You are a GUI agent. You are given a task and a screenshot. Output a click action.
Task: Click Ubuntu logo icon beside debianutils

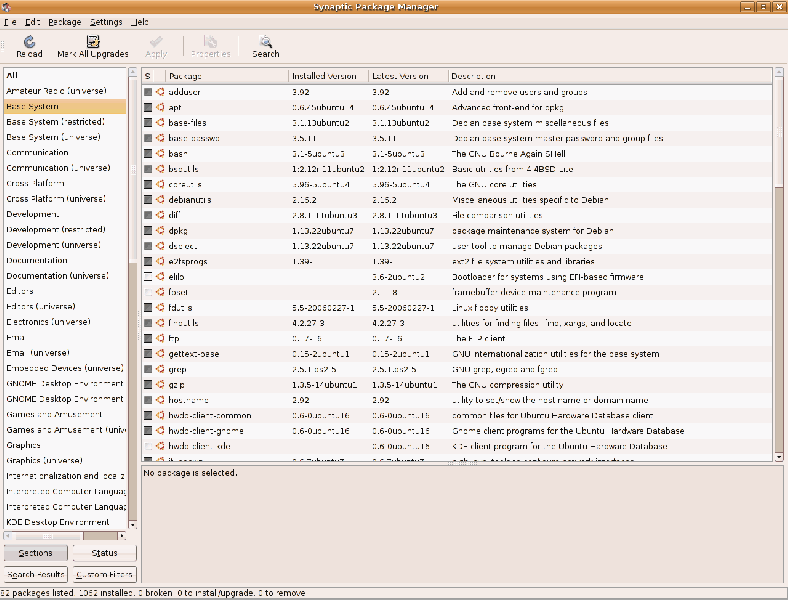pos(160,199)
